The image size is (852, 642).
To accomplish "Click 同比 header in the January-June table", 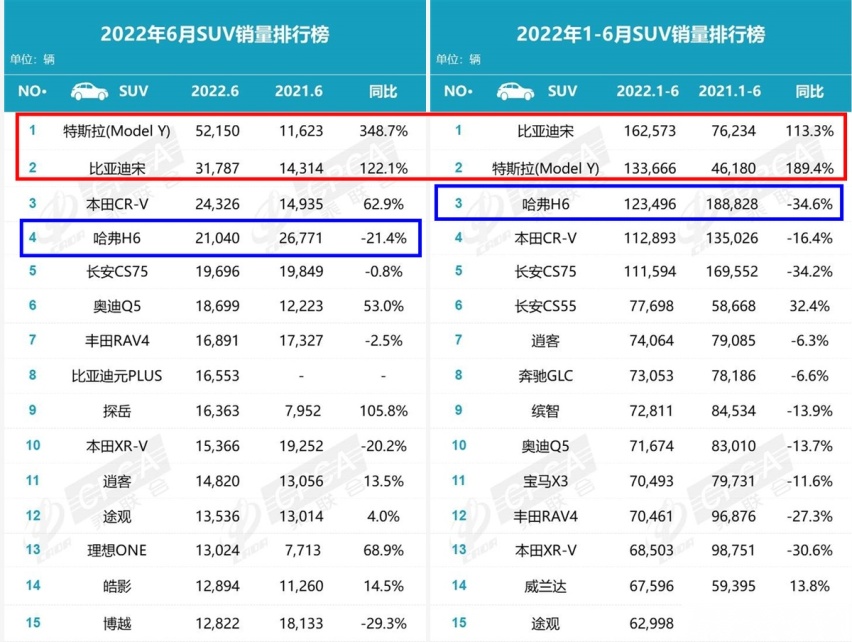I will coord(810,91).
